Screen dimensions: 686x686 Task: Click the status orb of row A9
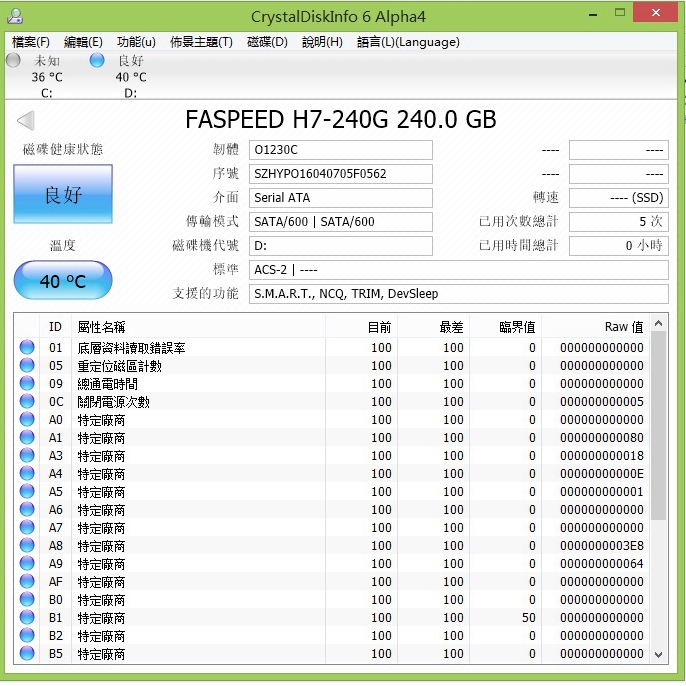(x=27, y=564)
